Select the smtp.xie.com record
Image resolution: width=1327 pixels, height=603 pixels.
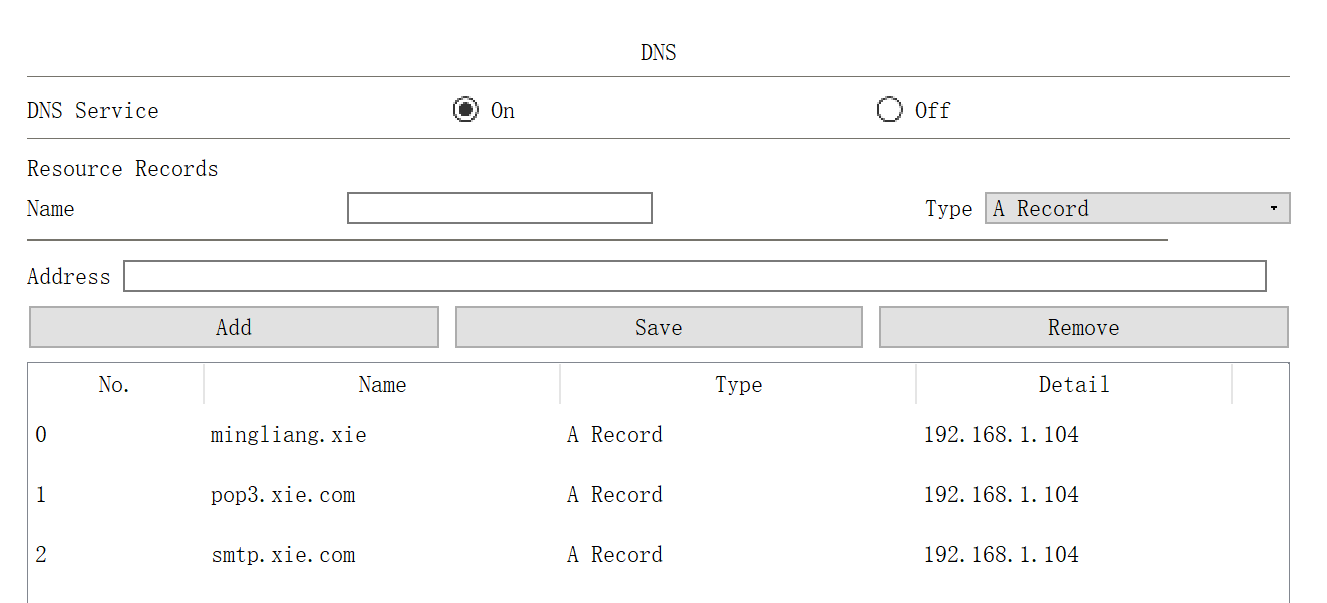click(283, 555)
